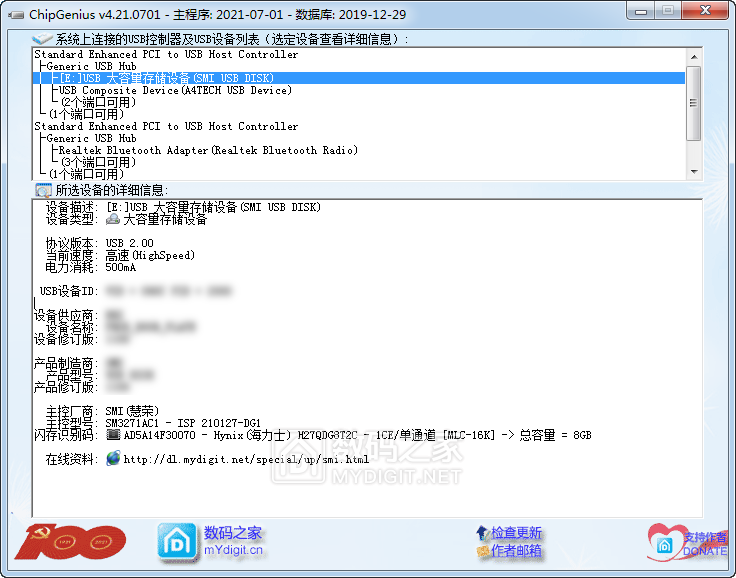736x578 pixels.
Task: Minimize the ChipGenius window
Action: [641, 11]
